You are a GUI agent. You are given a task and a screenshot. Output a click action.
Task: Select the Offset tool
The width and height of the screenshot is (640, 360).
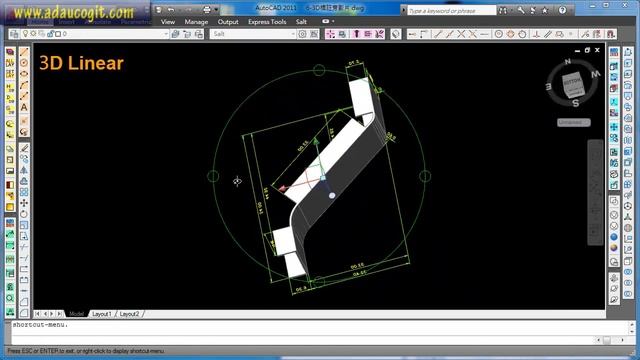coord(24,181)
